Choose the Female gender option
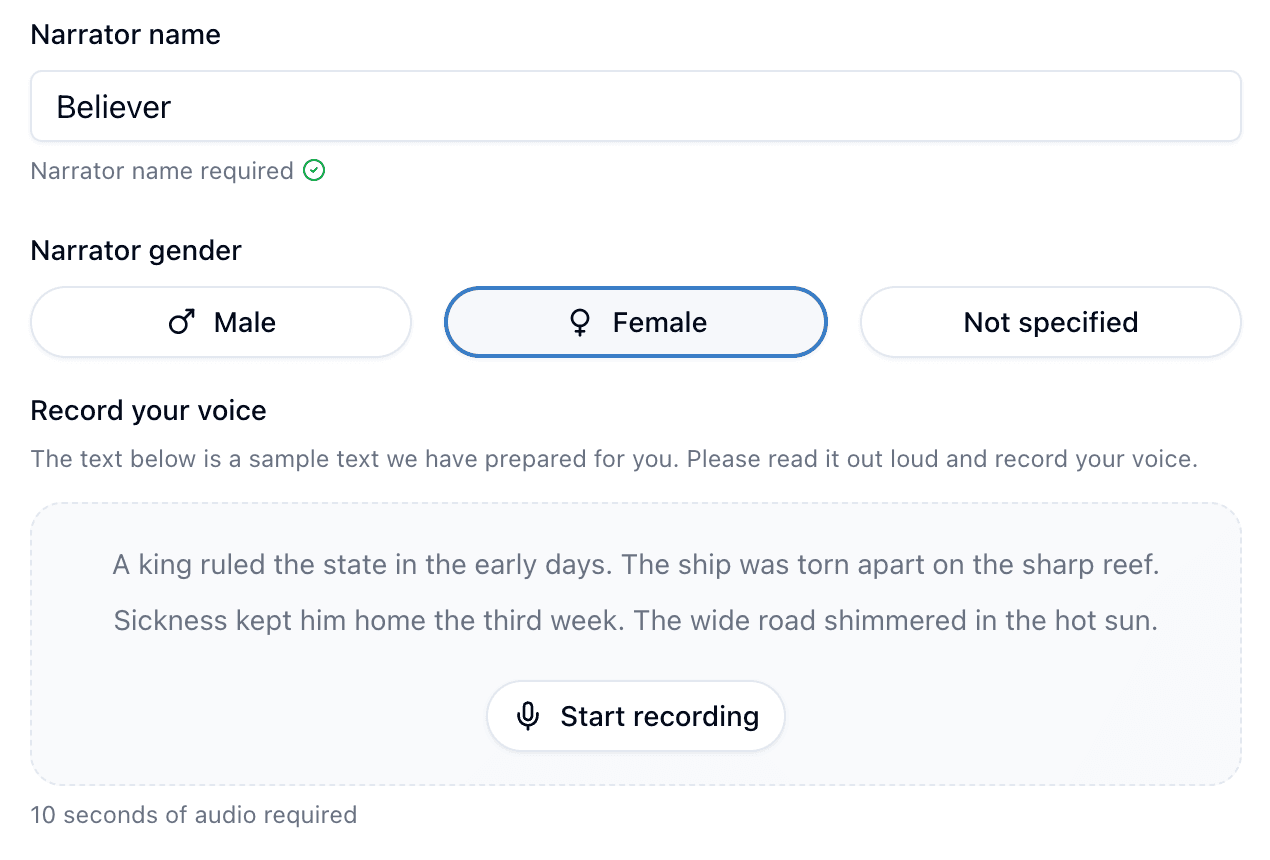The width and height of the screenshot is (1270, 860). click(636, 322)
